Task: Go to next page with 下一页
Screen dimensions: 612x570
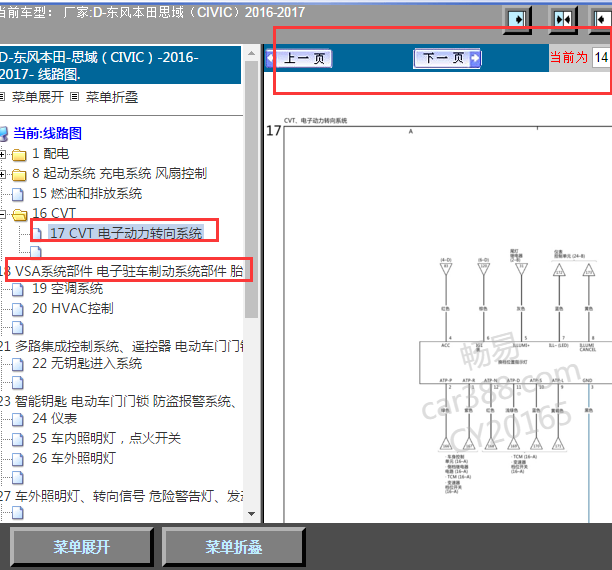Action: (447, 59)
